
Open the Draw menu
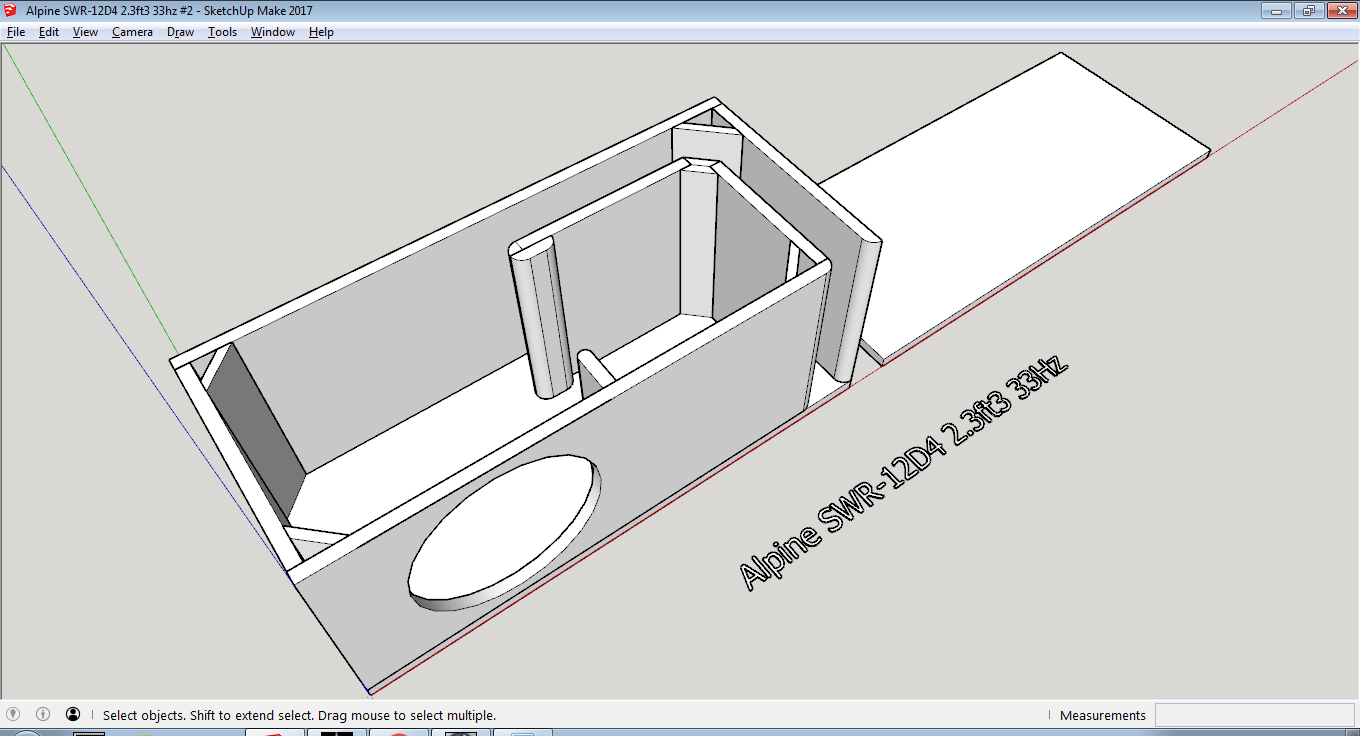pyautogui.click(x=180, y=32)
